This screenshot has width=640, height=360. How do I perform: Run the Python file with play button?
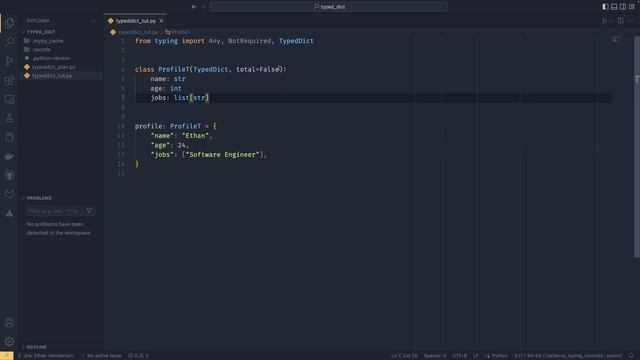(x=604, y=21)
